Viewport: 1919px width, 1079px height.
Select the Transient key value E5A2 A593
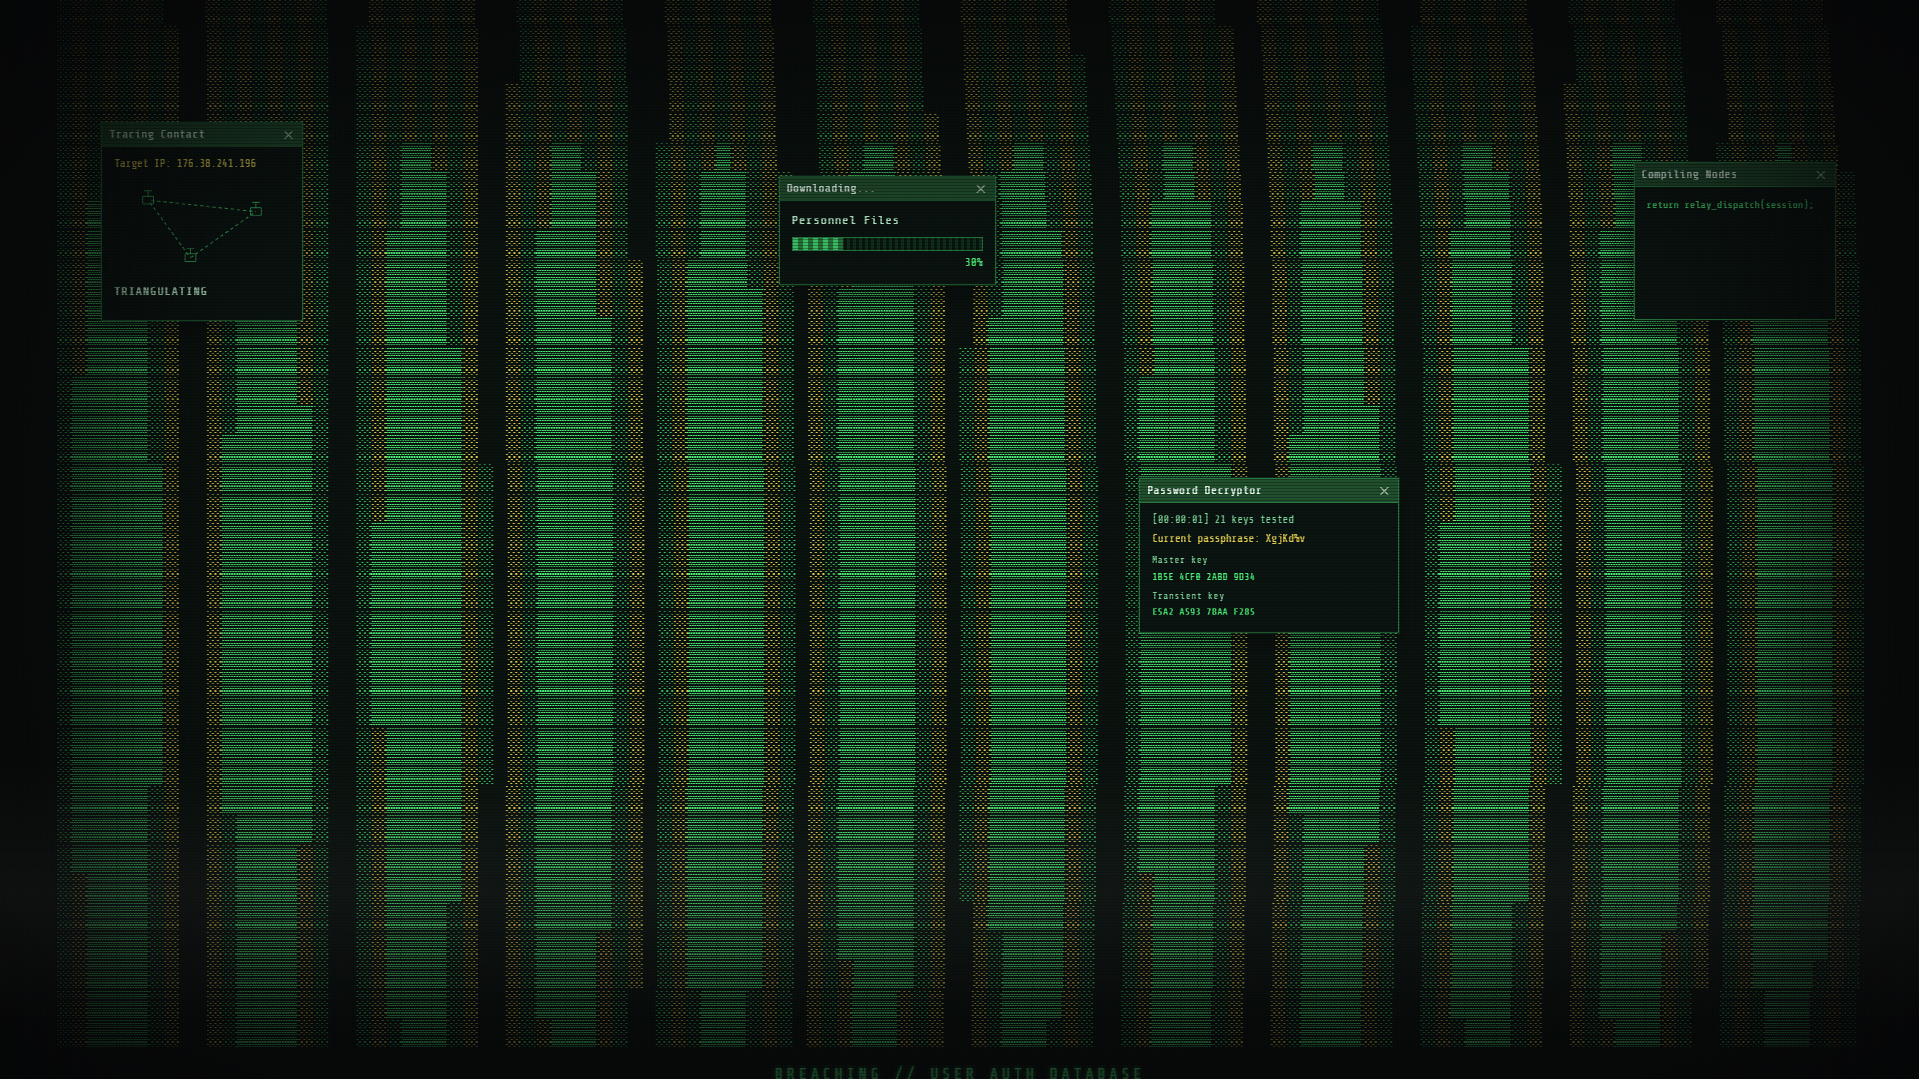pyautogui.click(x=1203, y=612)
